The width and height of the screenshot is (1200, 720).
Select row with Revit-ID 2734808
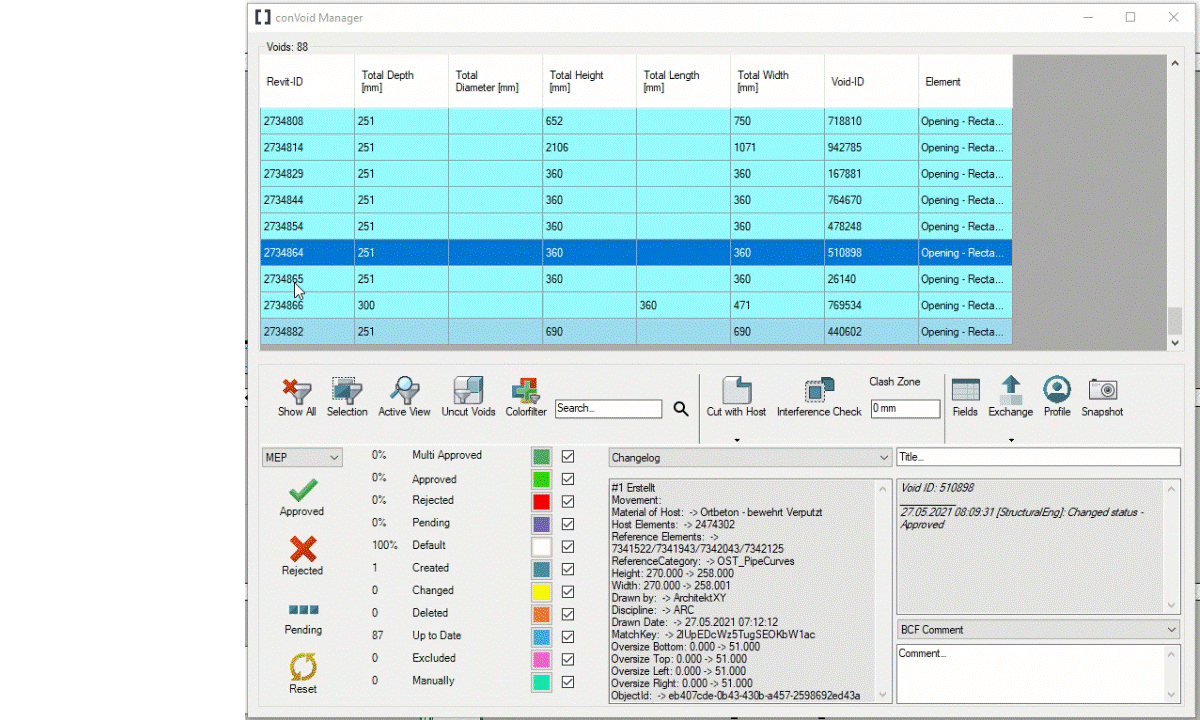(x=636, y=121)
